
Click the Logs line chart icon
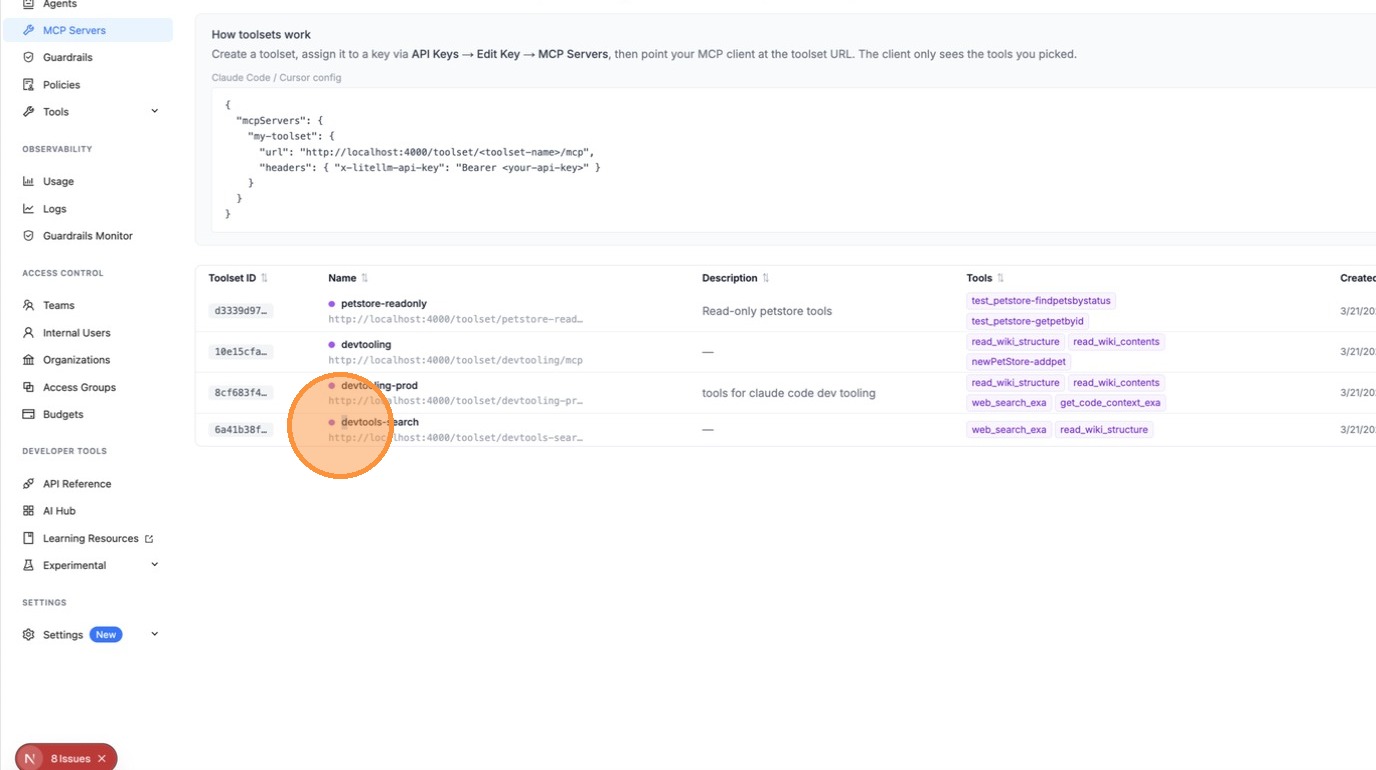point(28,209)
